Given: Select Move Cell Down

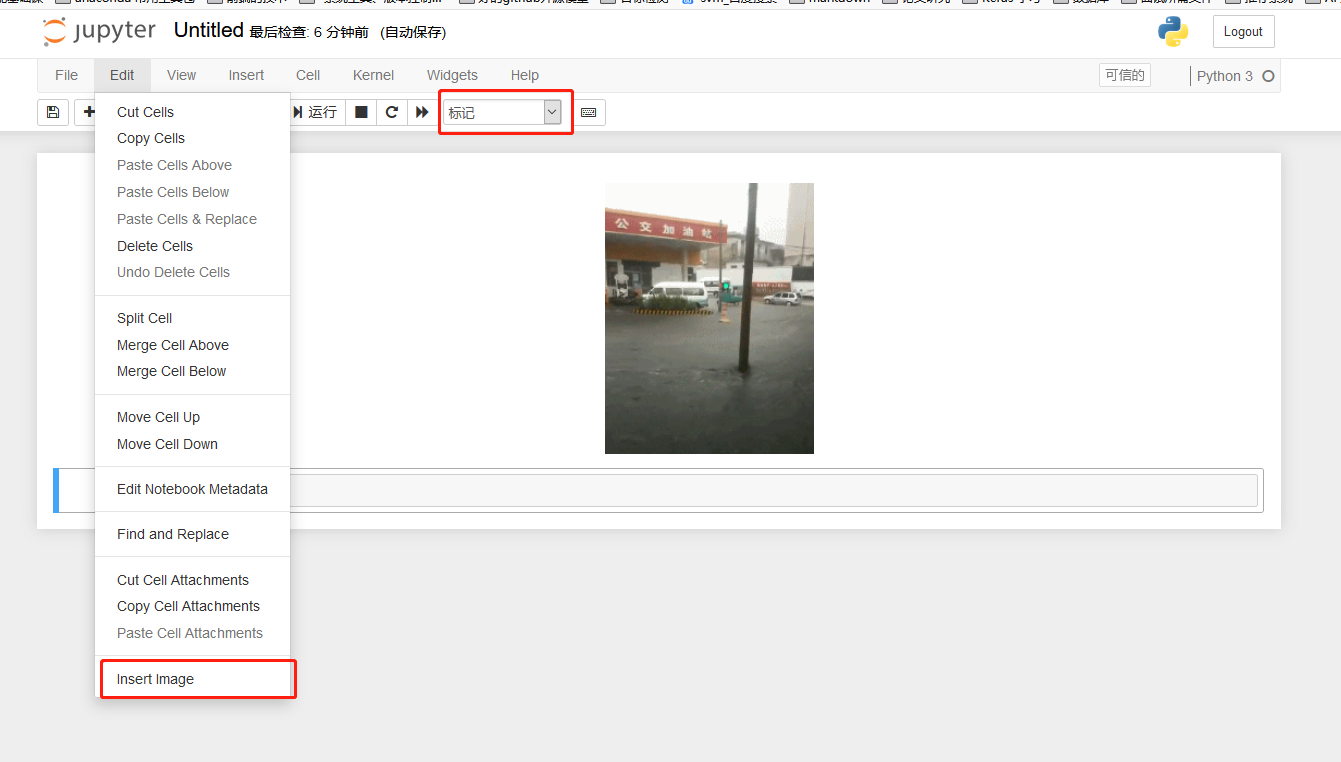Looking at the screenshot, I should 192,444.
